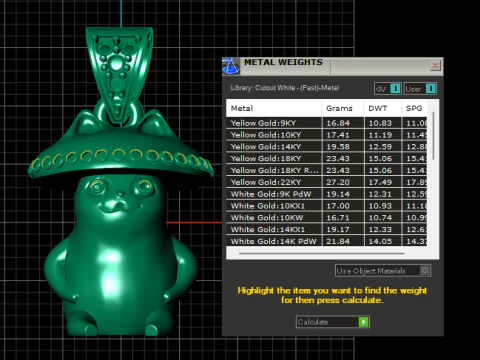Click the SPG column header

tap(414, 108)
